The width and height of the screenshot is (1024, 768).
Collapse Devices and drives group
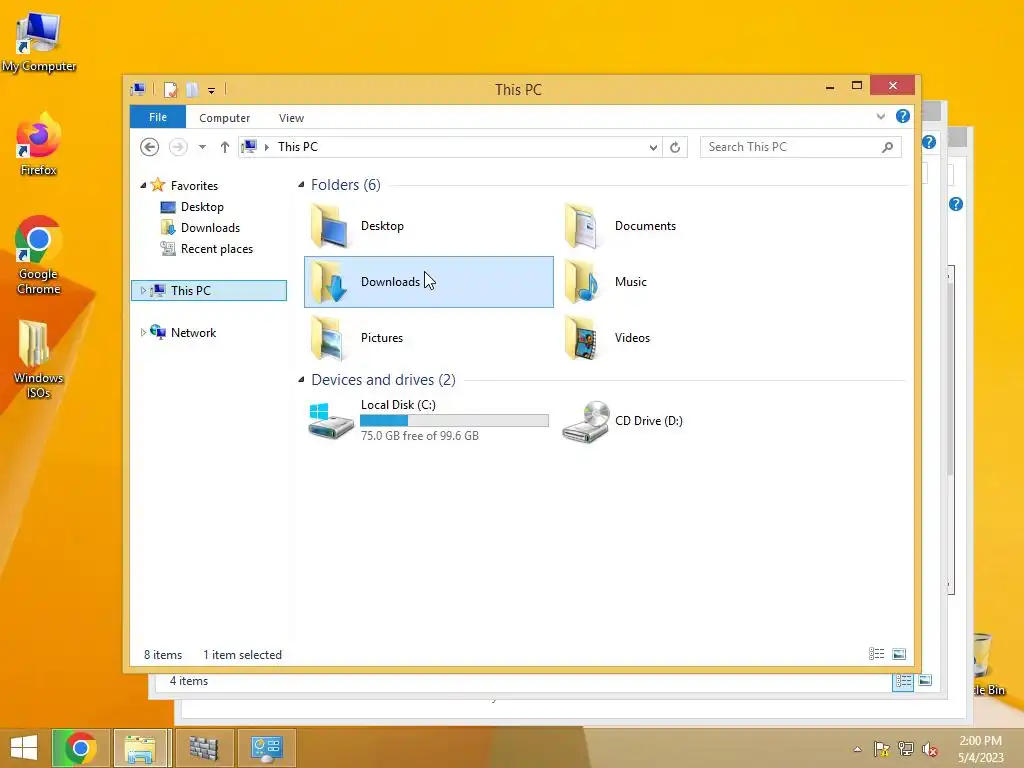(x=301, y=379)
